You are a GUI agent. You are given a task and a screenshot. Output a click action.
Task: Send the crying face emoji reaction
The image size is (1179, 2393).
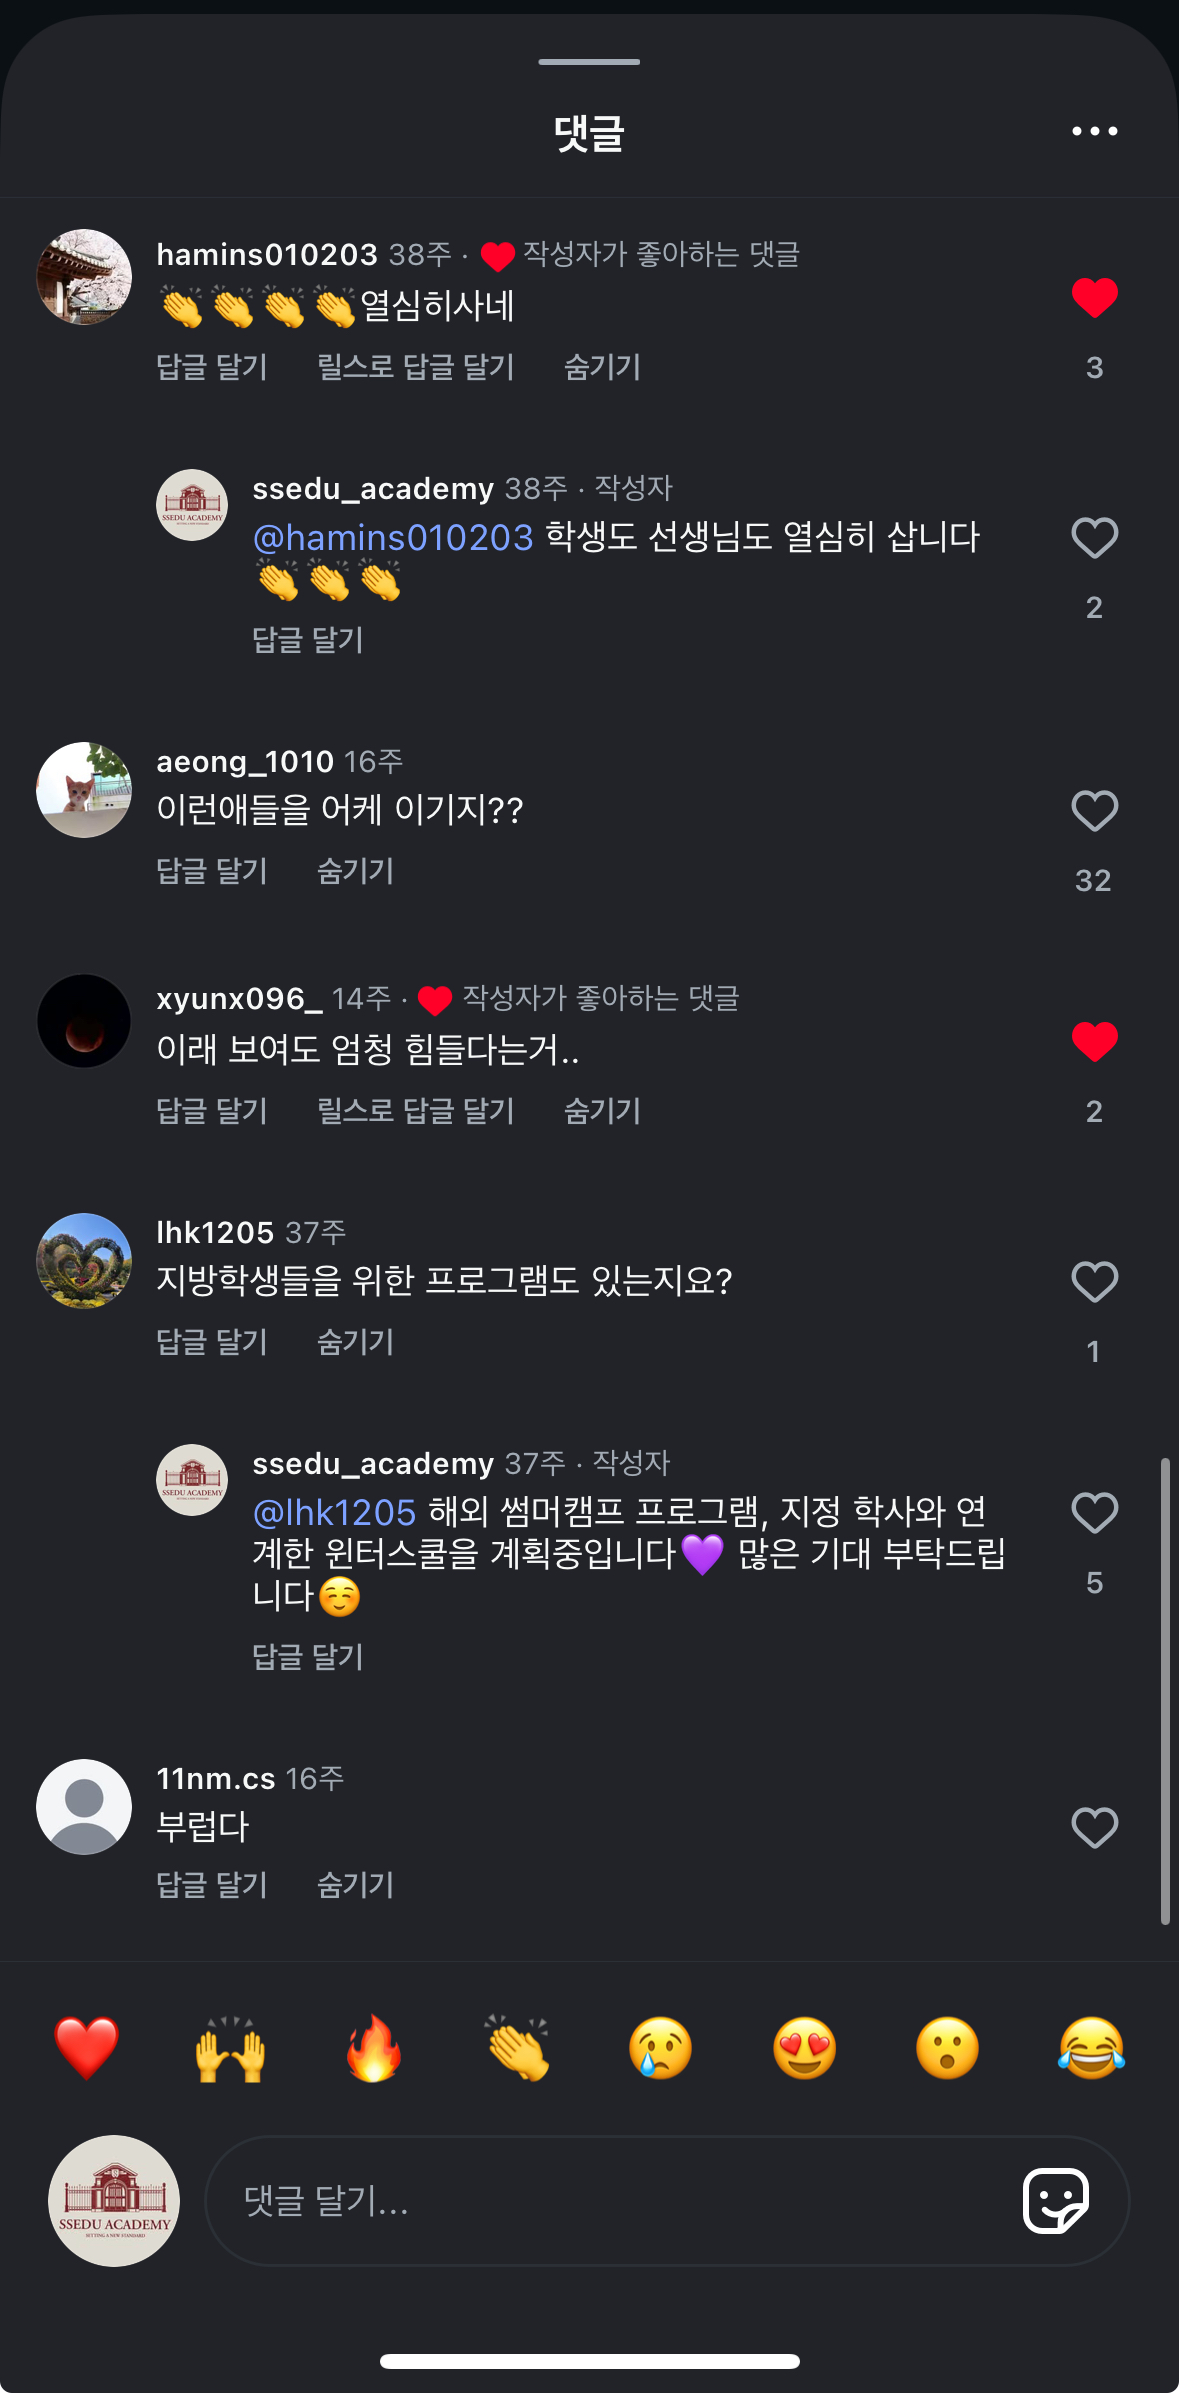click(661, 2047)
